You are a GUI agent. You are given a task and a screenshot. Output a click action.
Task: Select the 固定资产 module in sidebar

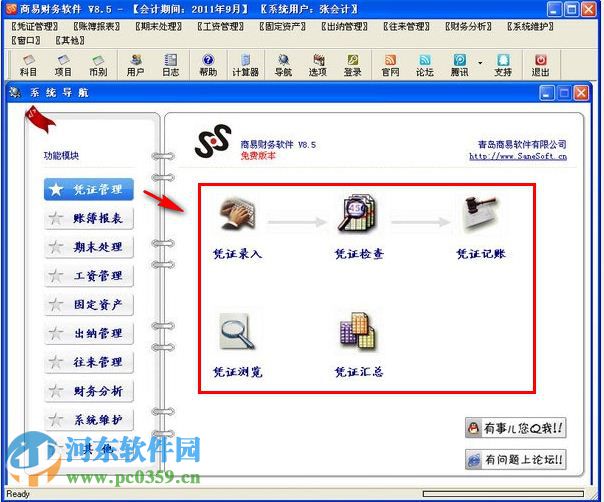point(89,305)
